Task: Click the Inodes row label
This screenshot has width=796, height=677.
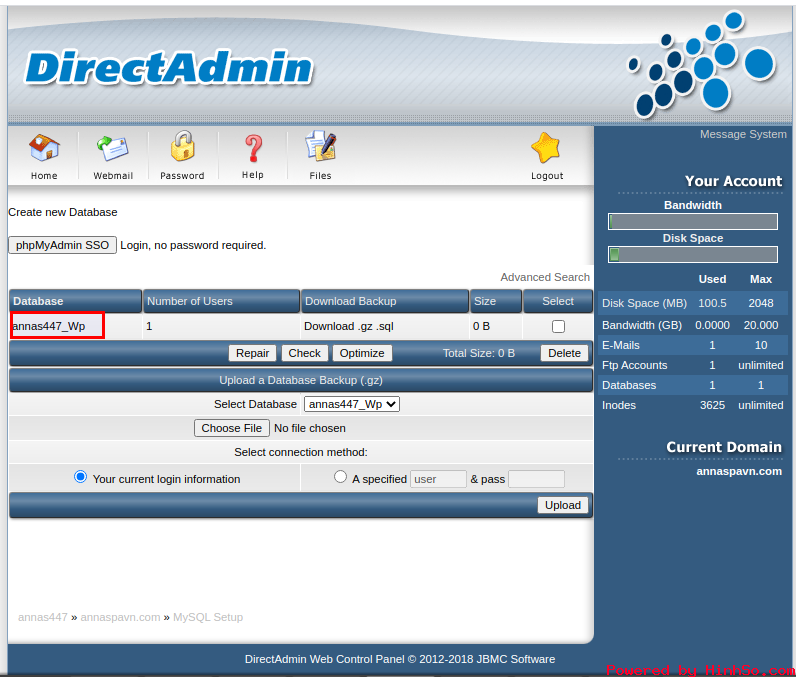Action: (x=618, y=405)
